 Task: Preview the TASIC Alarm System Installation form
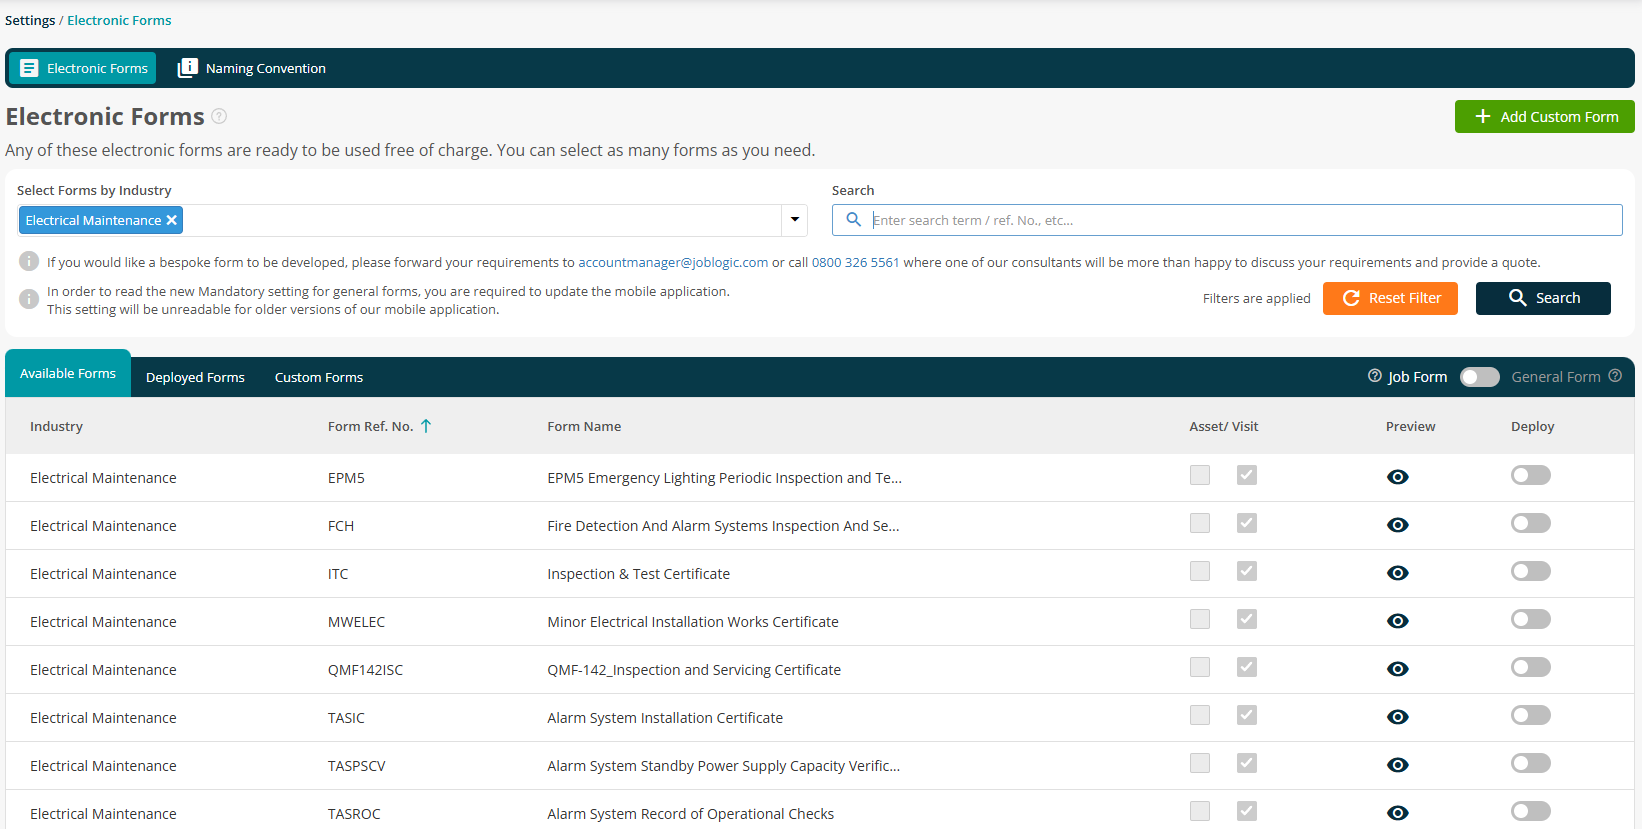1398,717
